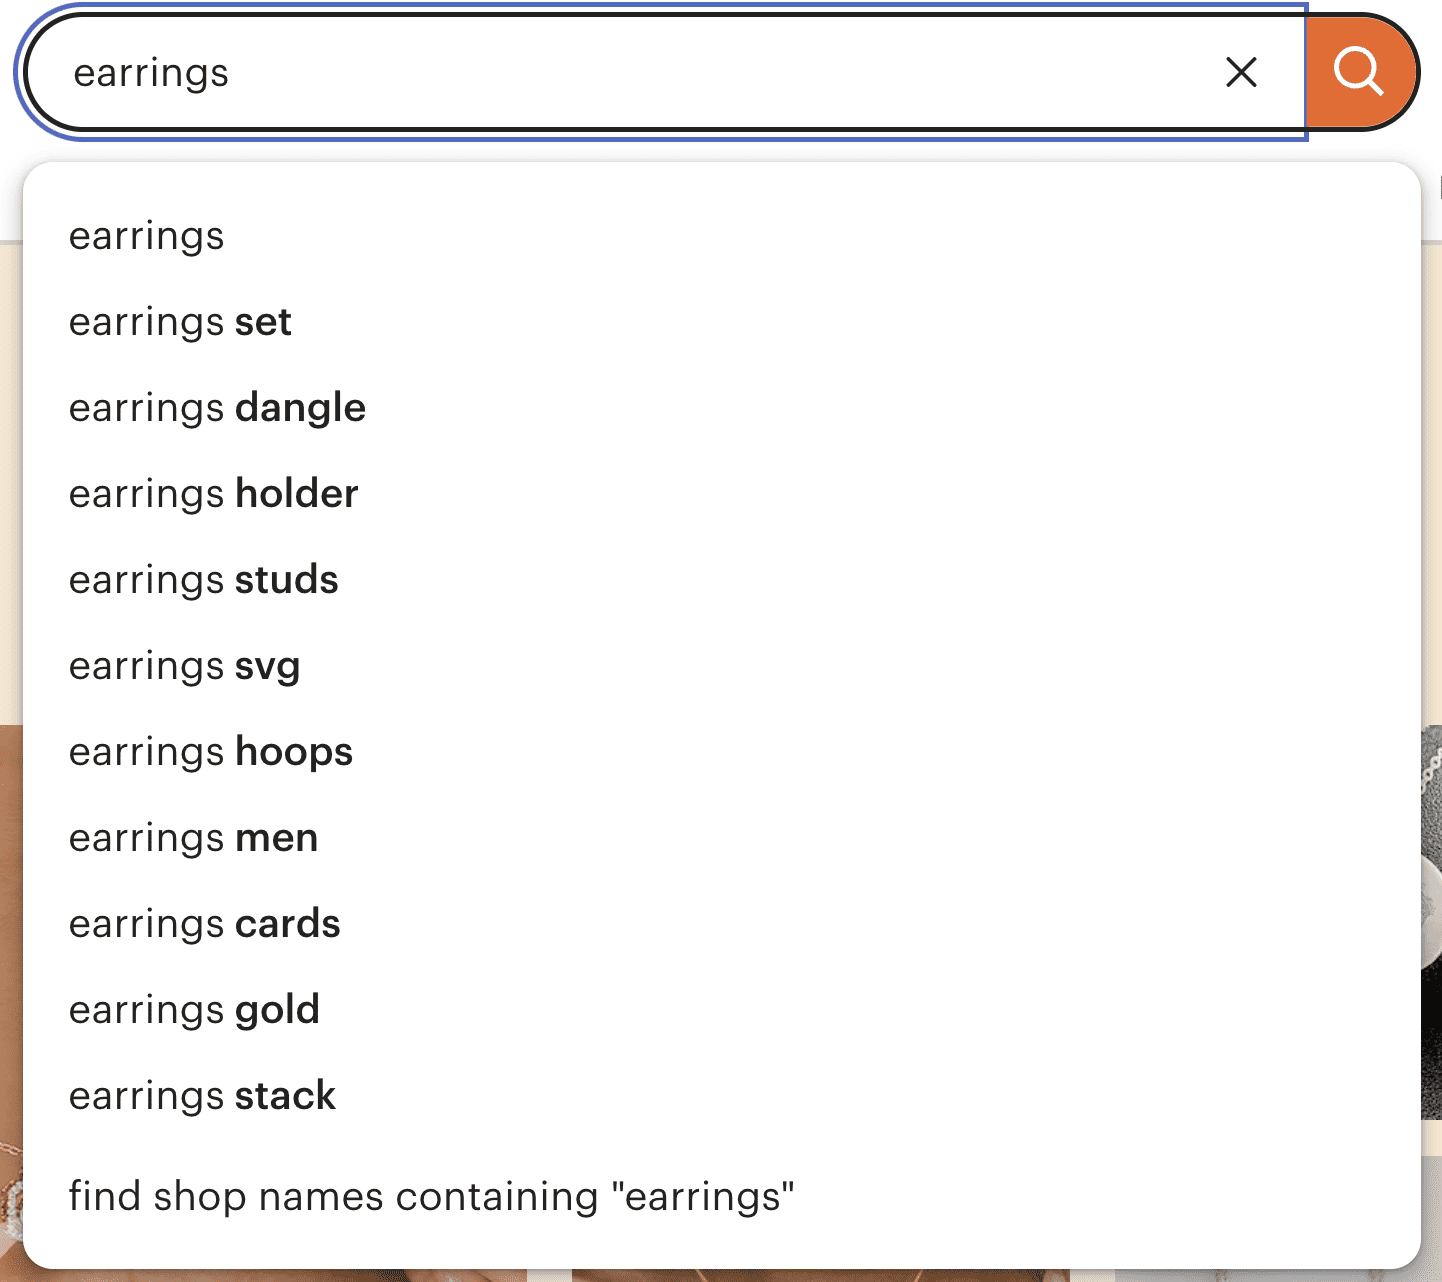1442x1282 pixels.
Task: Choose the "earrings set" suggestion
Action: [x=721, y=323]
